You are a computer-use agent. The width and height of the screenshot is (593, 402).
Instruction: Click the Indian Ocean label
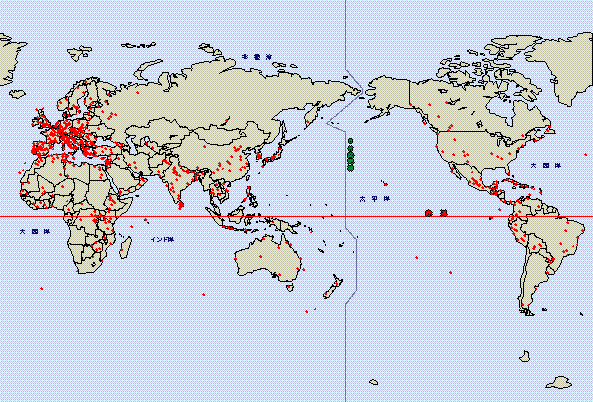pos(162,239)
